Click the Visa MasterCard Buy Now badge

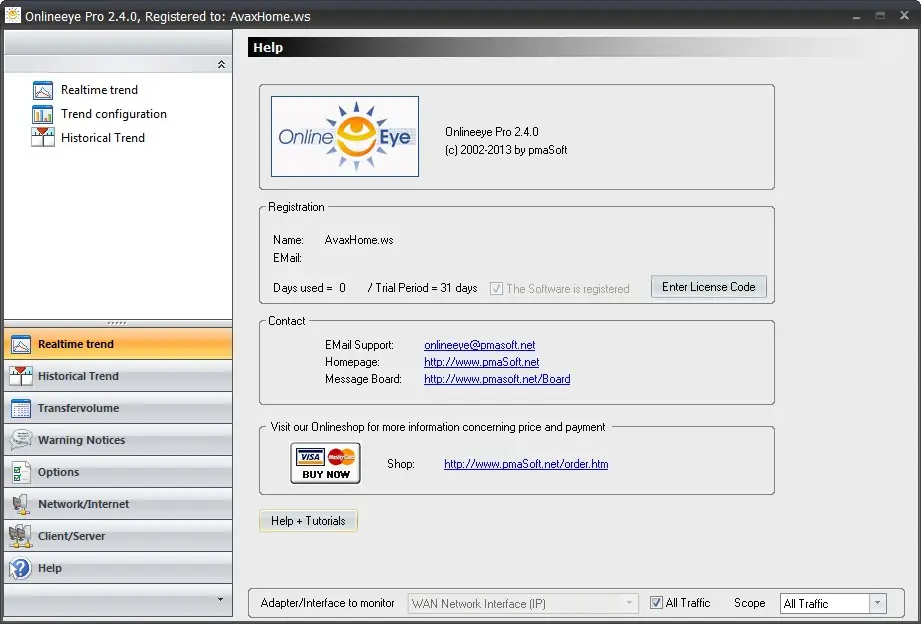[325, 463]
